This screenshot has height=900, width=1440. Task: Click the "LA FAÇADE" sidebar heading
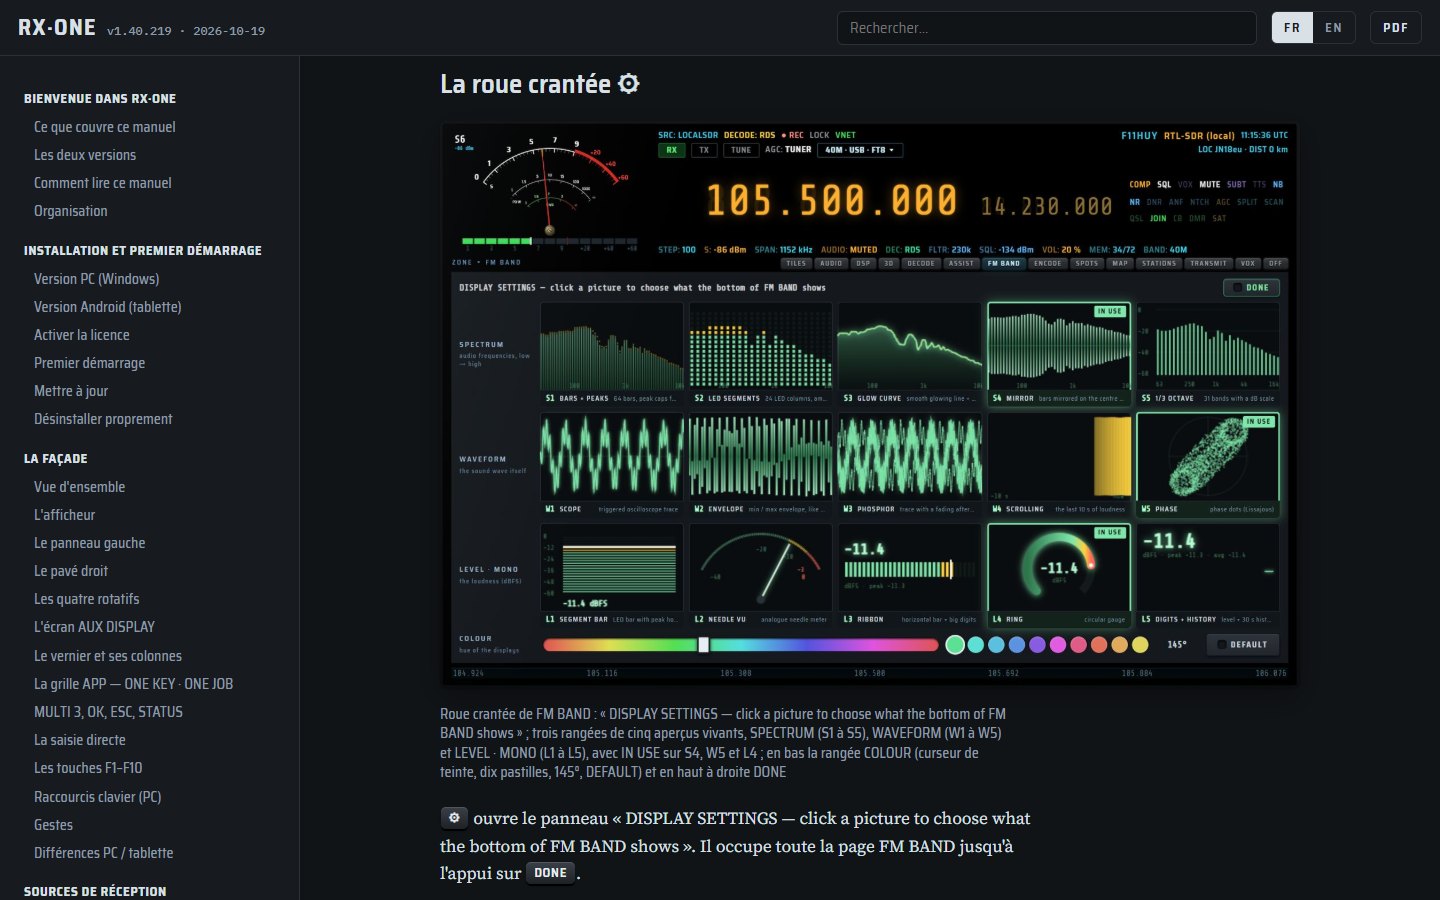[56, 459]
